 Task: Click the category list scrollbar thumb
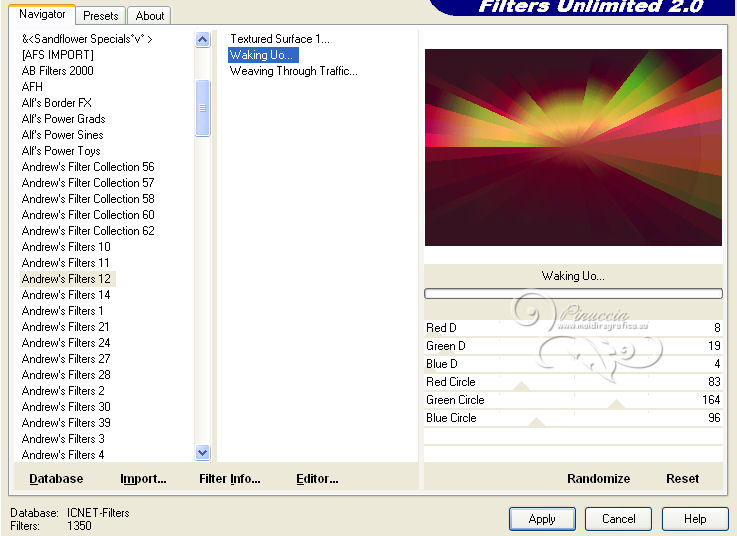pyautogui.click(x=203, y=108)
